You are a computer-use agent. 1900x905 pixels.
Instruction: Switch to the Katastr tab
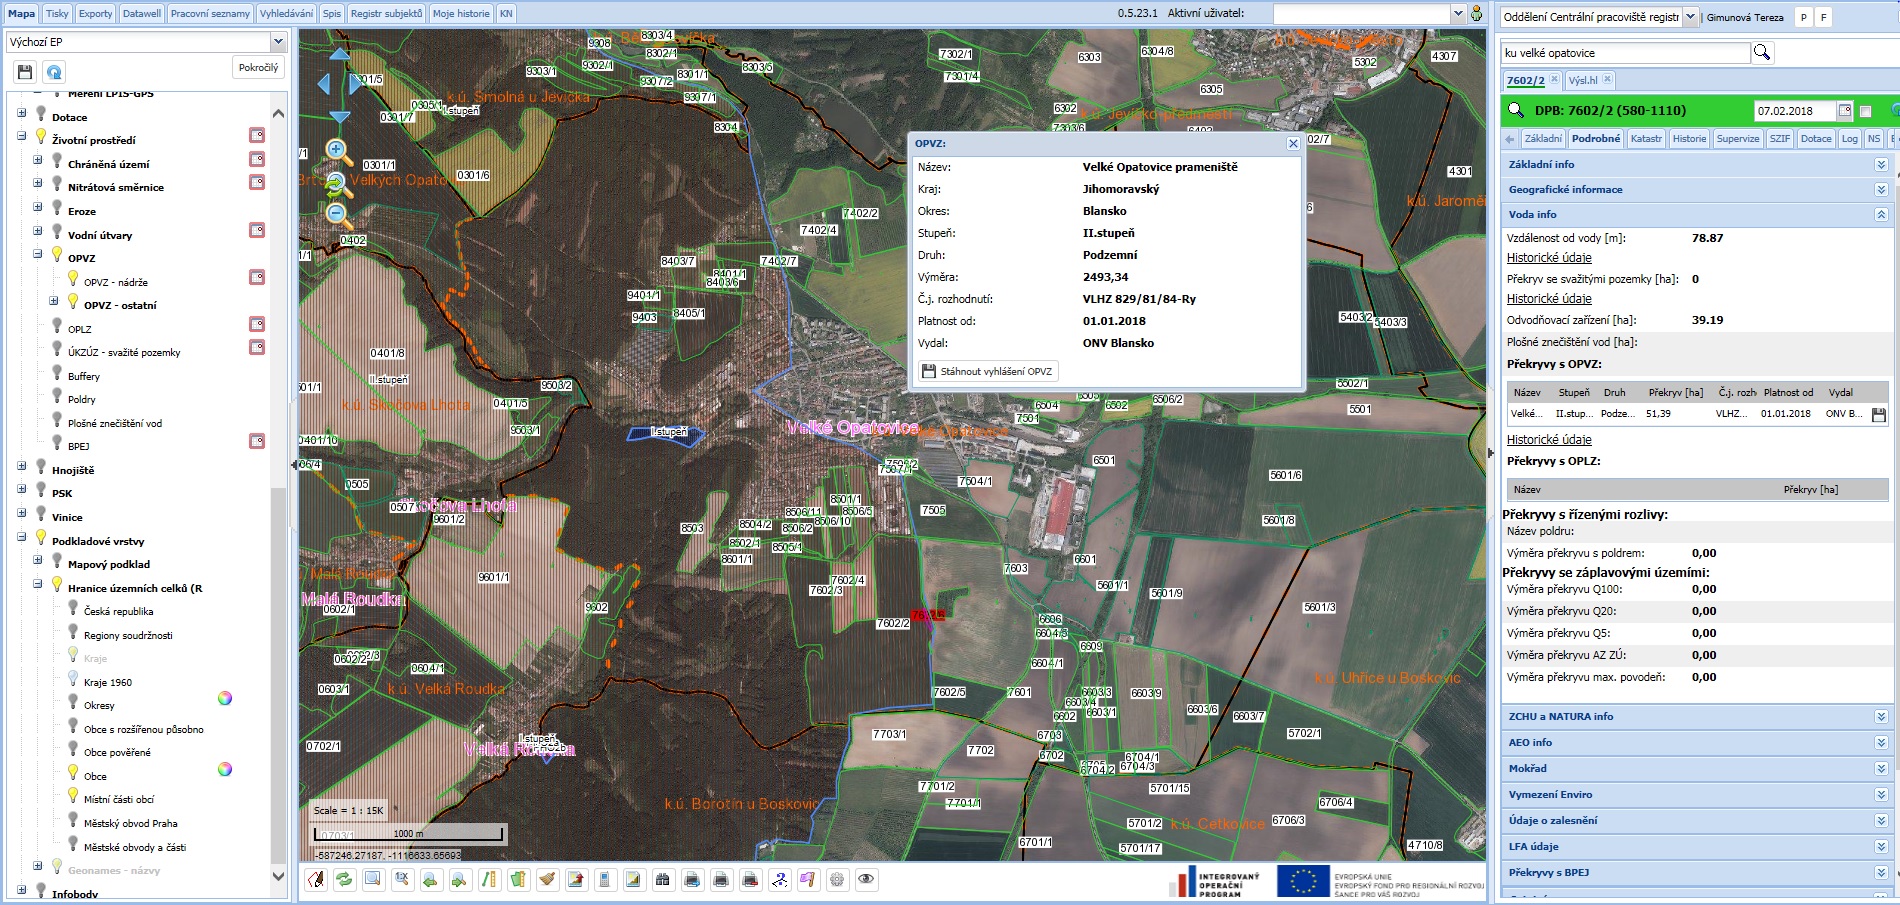pyautogui.click(x=1646, y=139)
